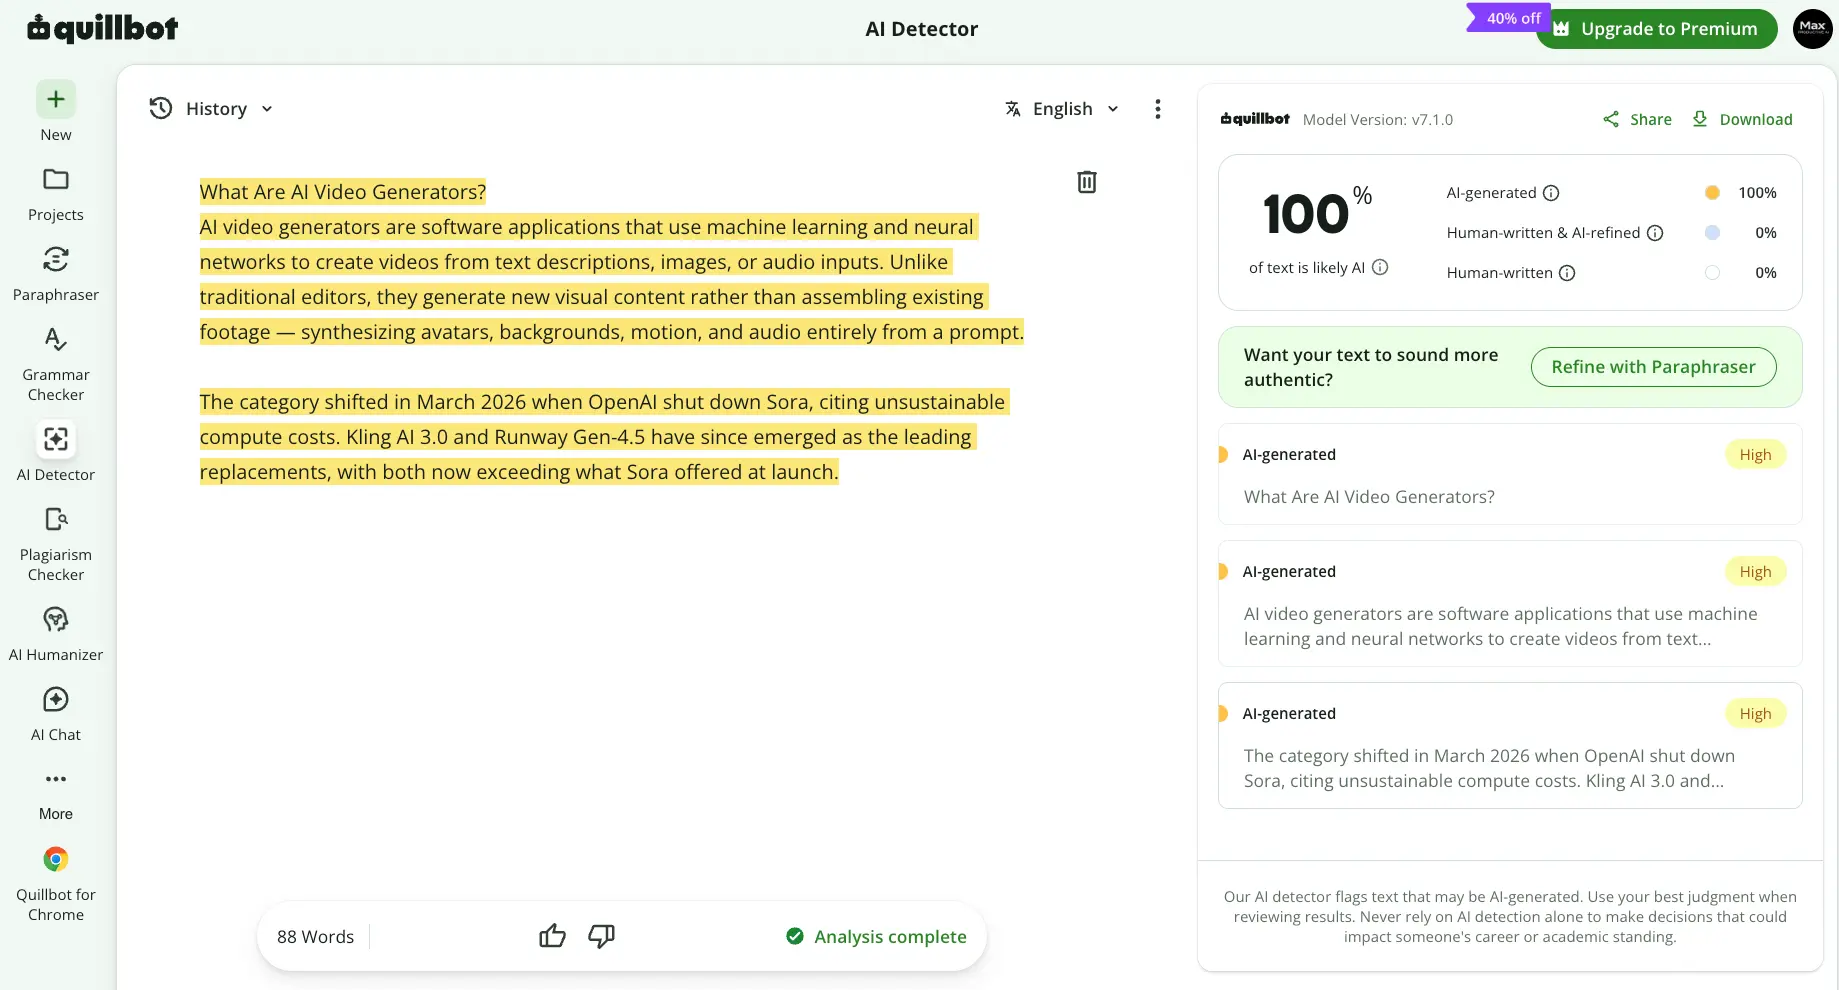Click inside the first highlighted paragraph
The width and height of the screenshot is (1839, 990).
pos(611,279)
